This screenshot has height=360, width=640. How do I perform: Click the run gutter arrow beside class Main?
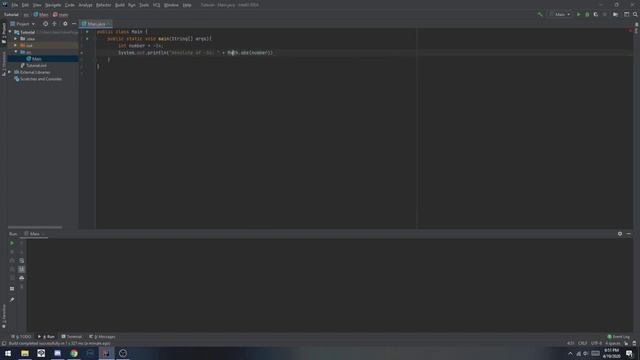[87, 32]
